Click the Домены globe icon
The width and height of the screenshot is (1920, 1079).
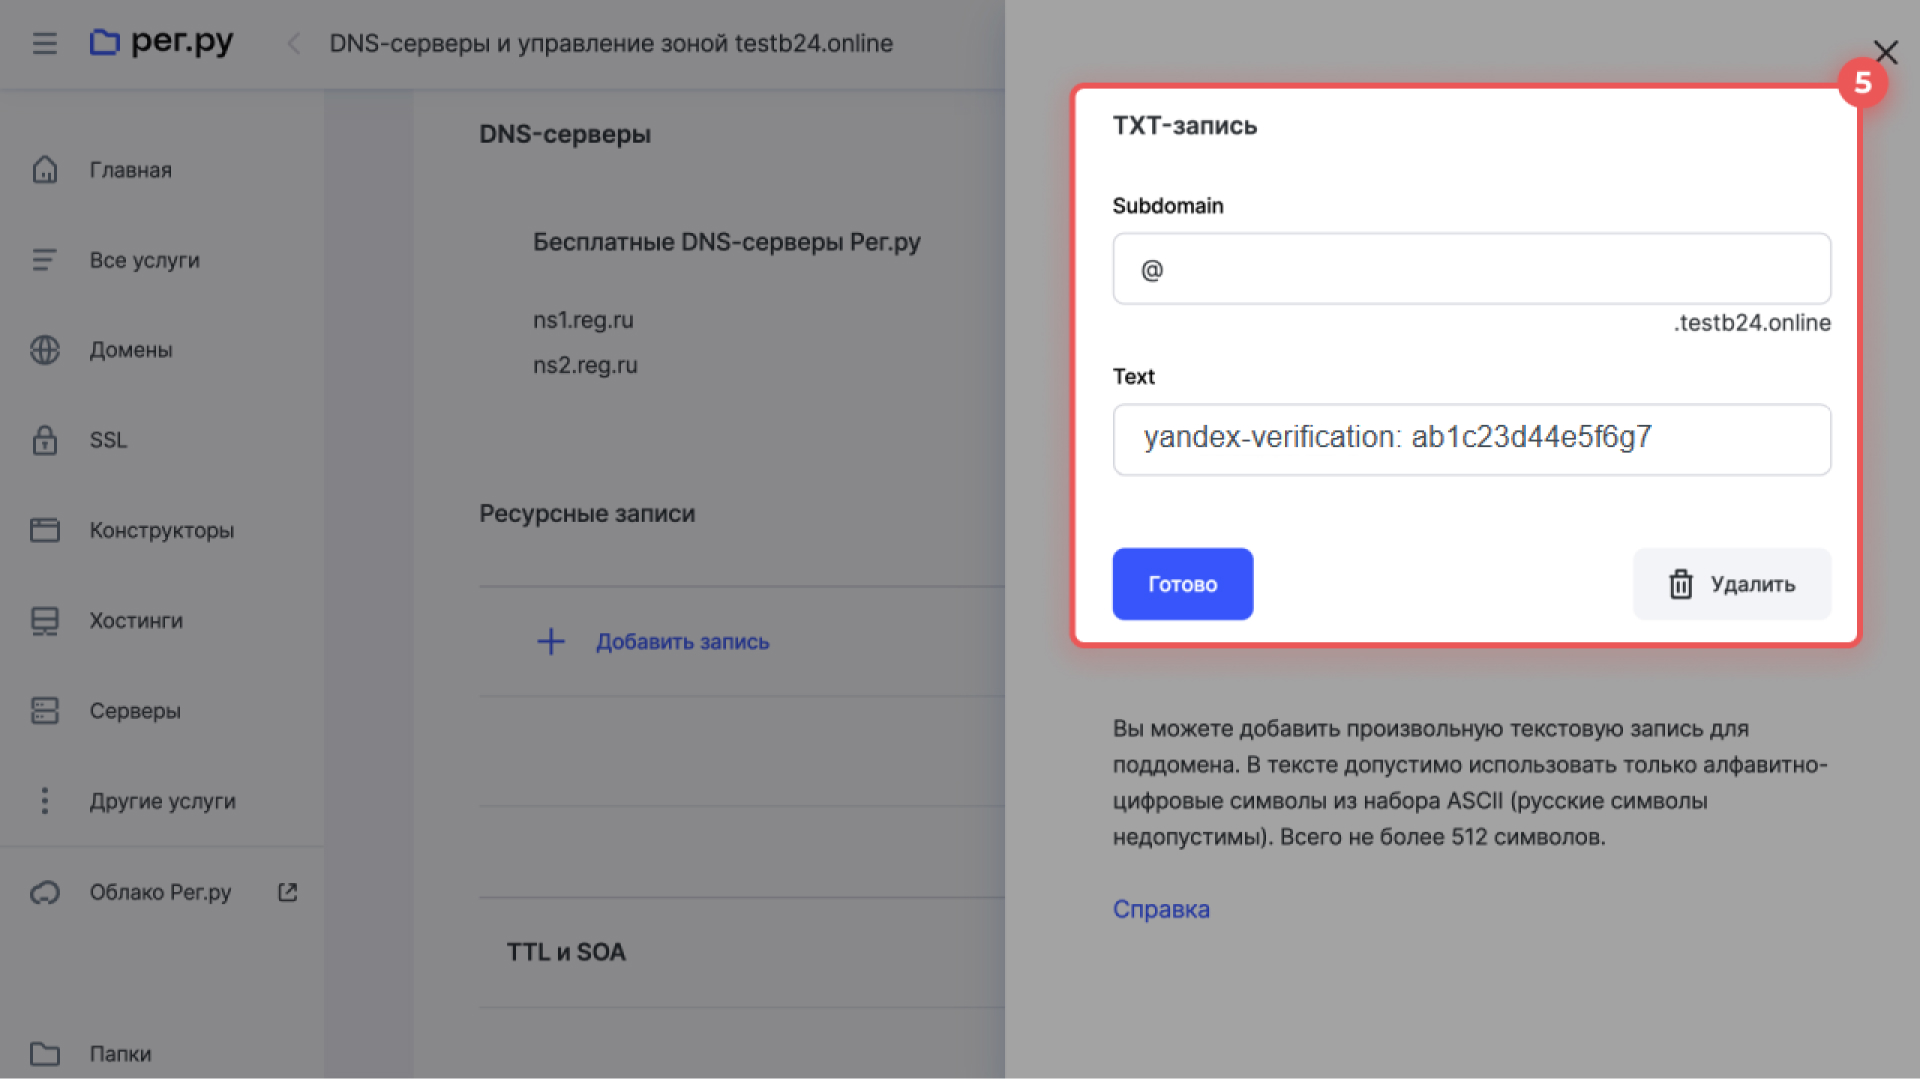[45, 350]
